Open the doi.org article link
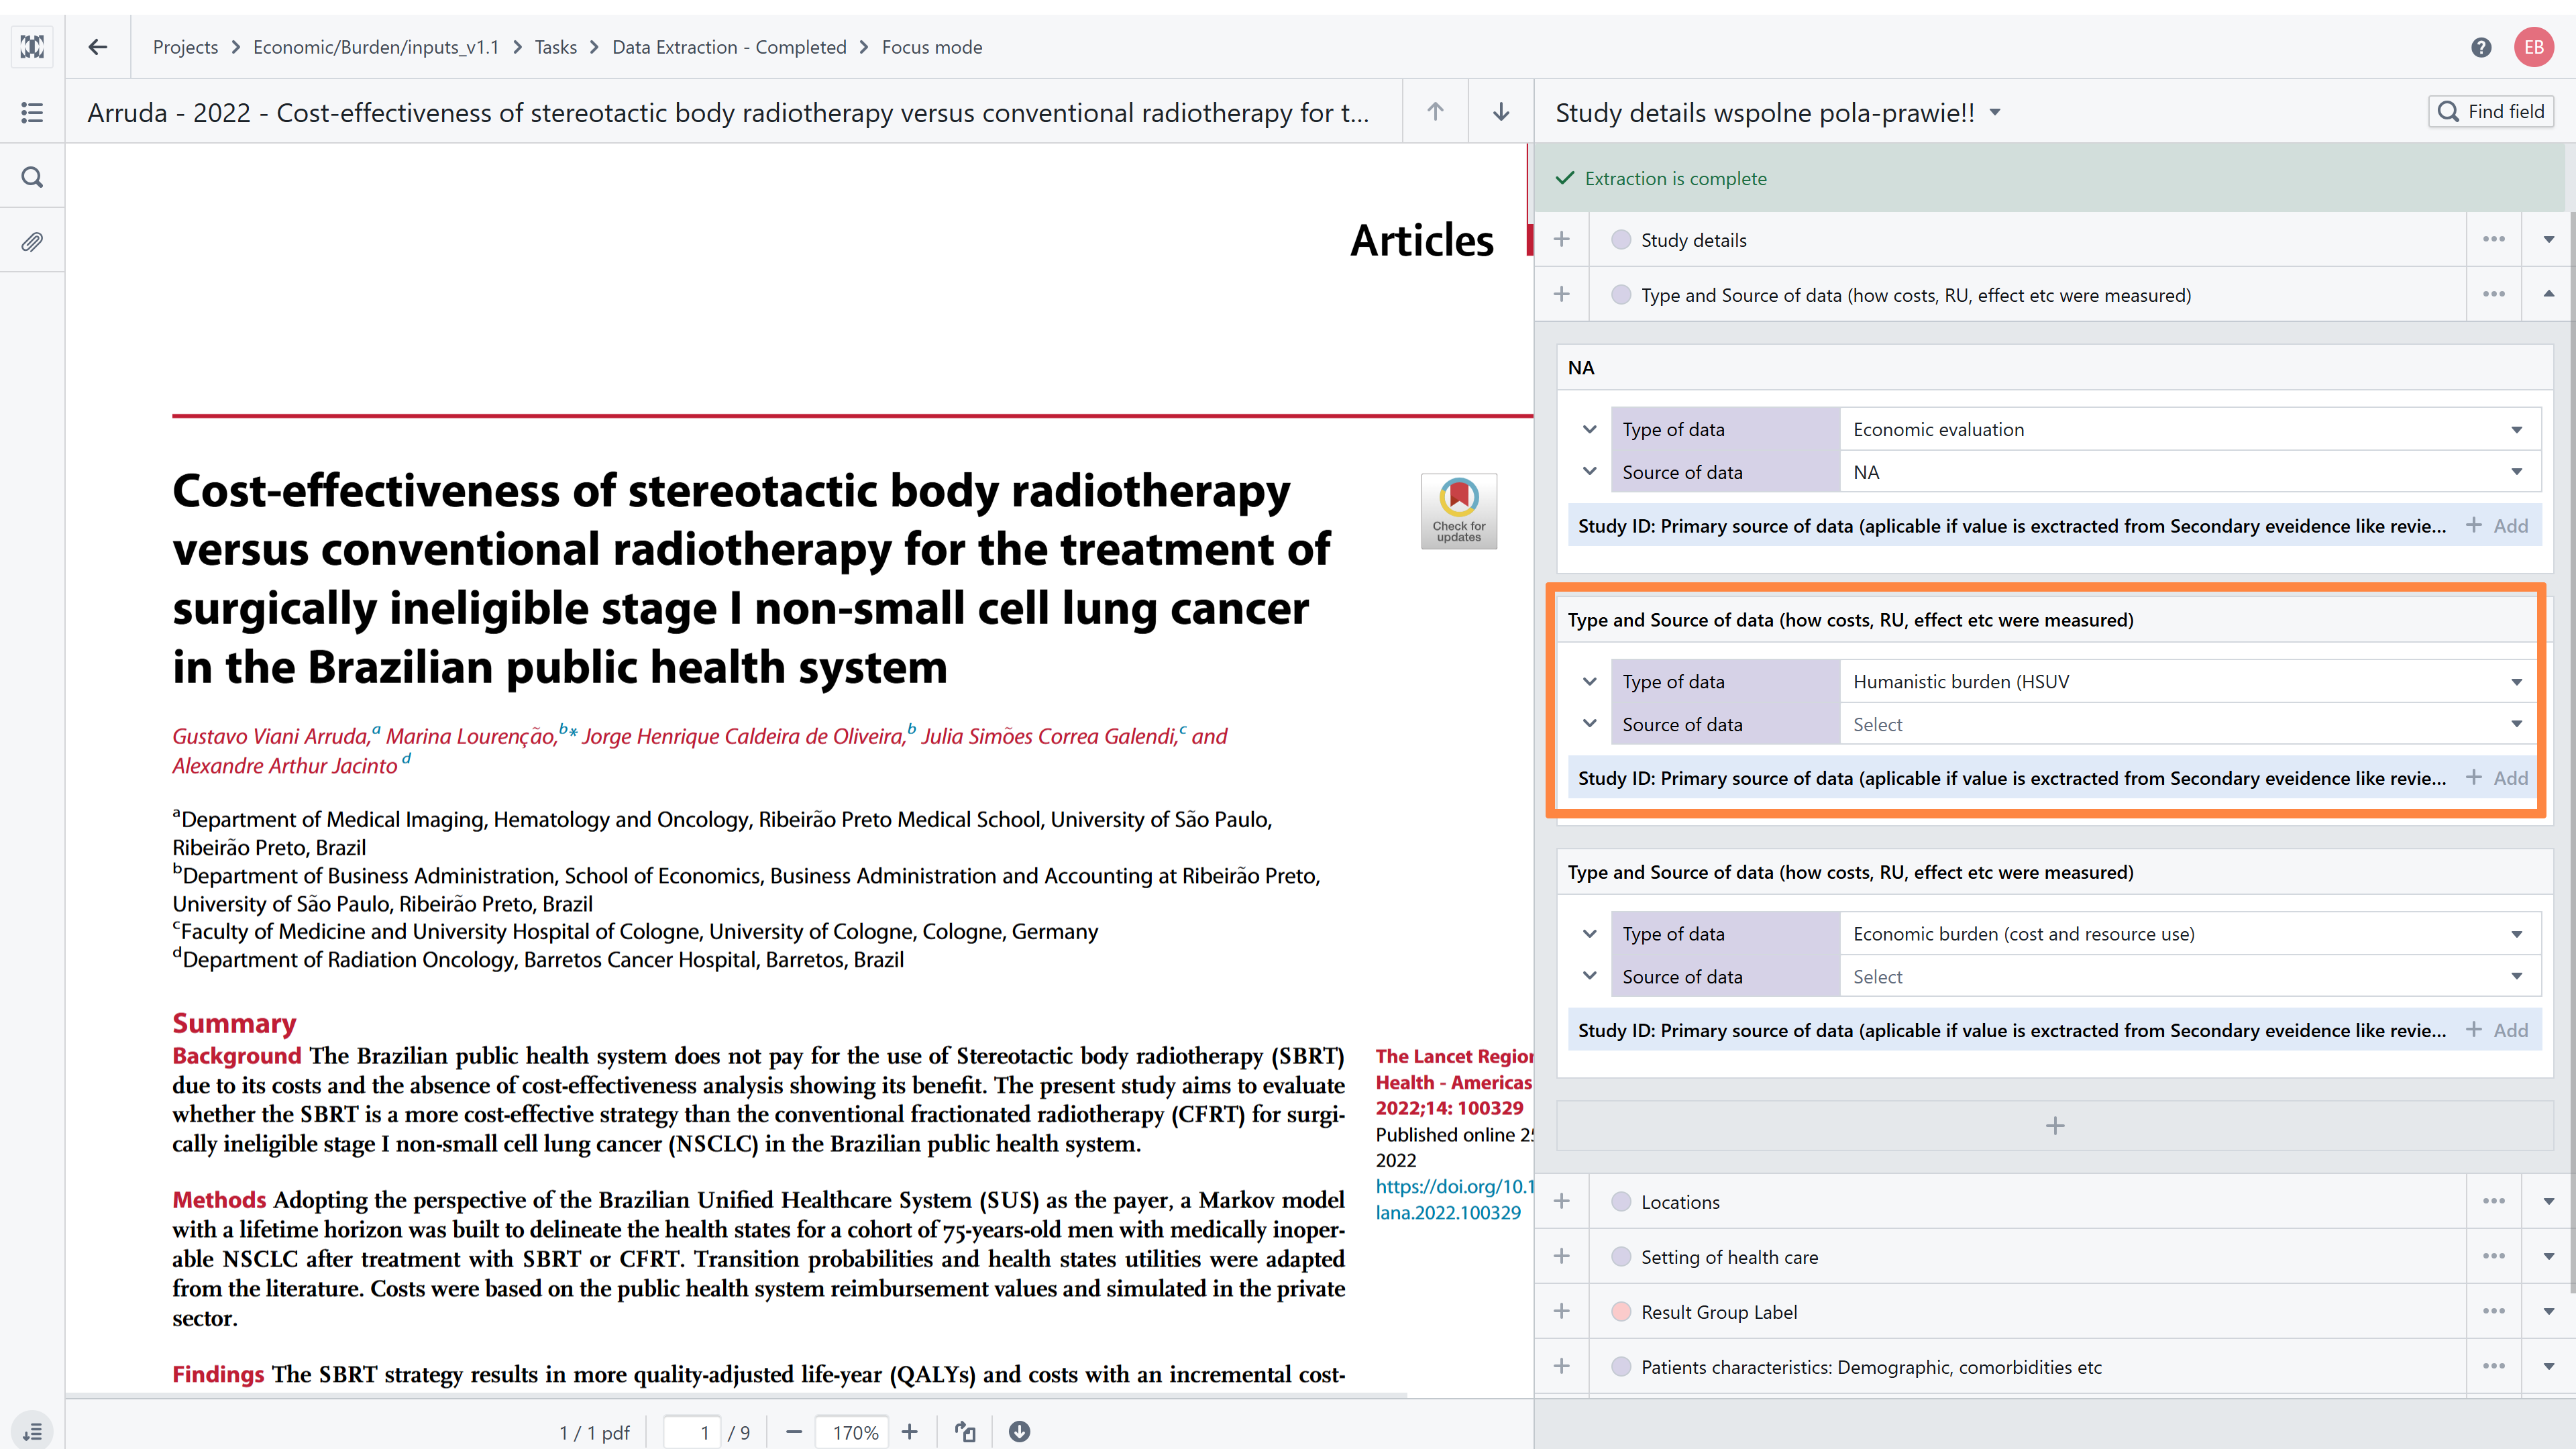This screenshot has width=2576, height=1449. [1453, 1199]
